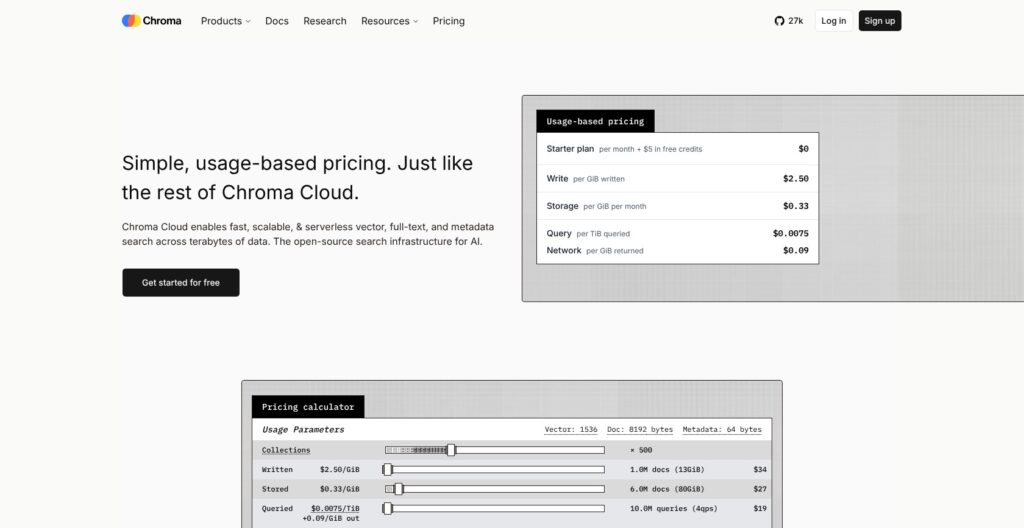
Task: Click the Starter plan row
Action: (677, 149)
